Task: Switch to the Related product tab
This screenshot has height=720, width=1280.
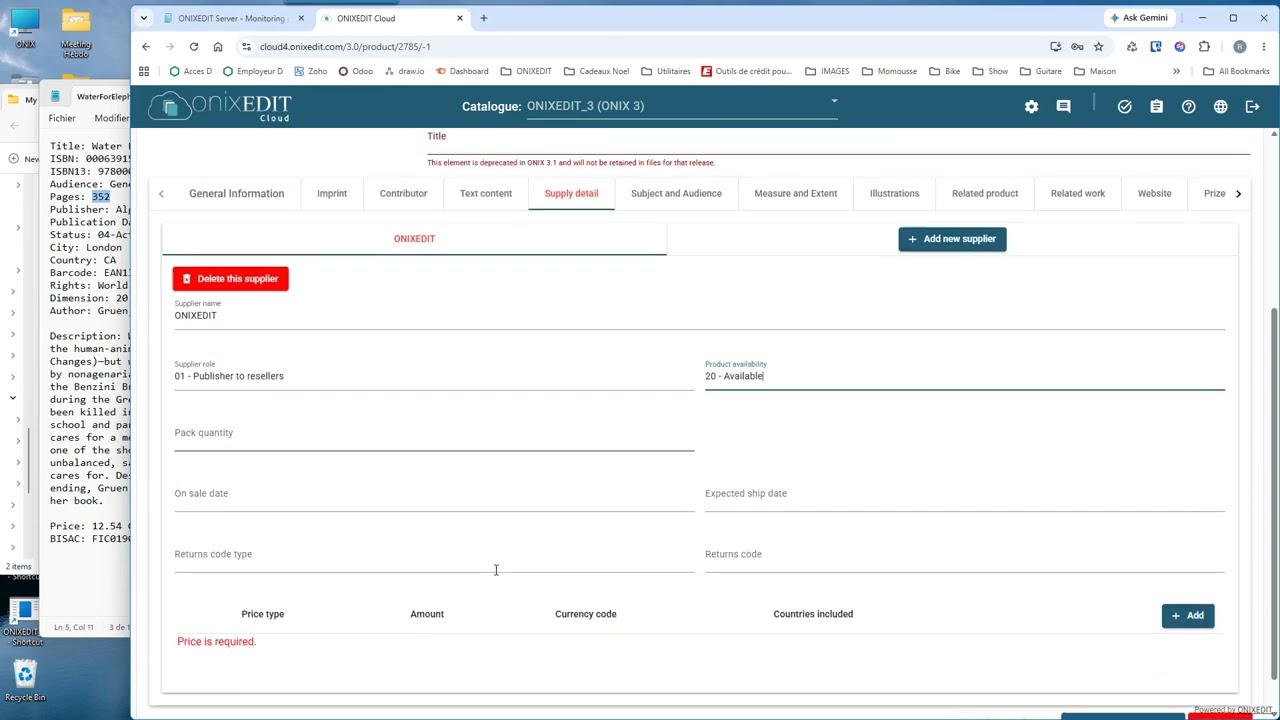Action: [x=985, y=193]
